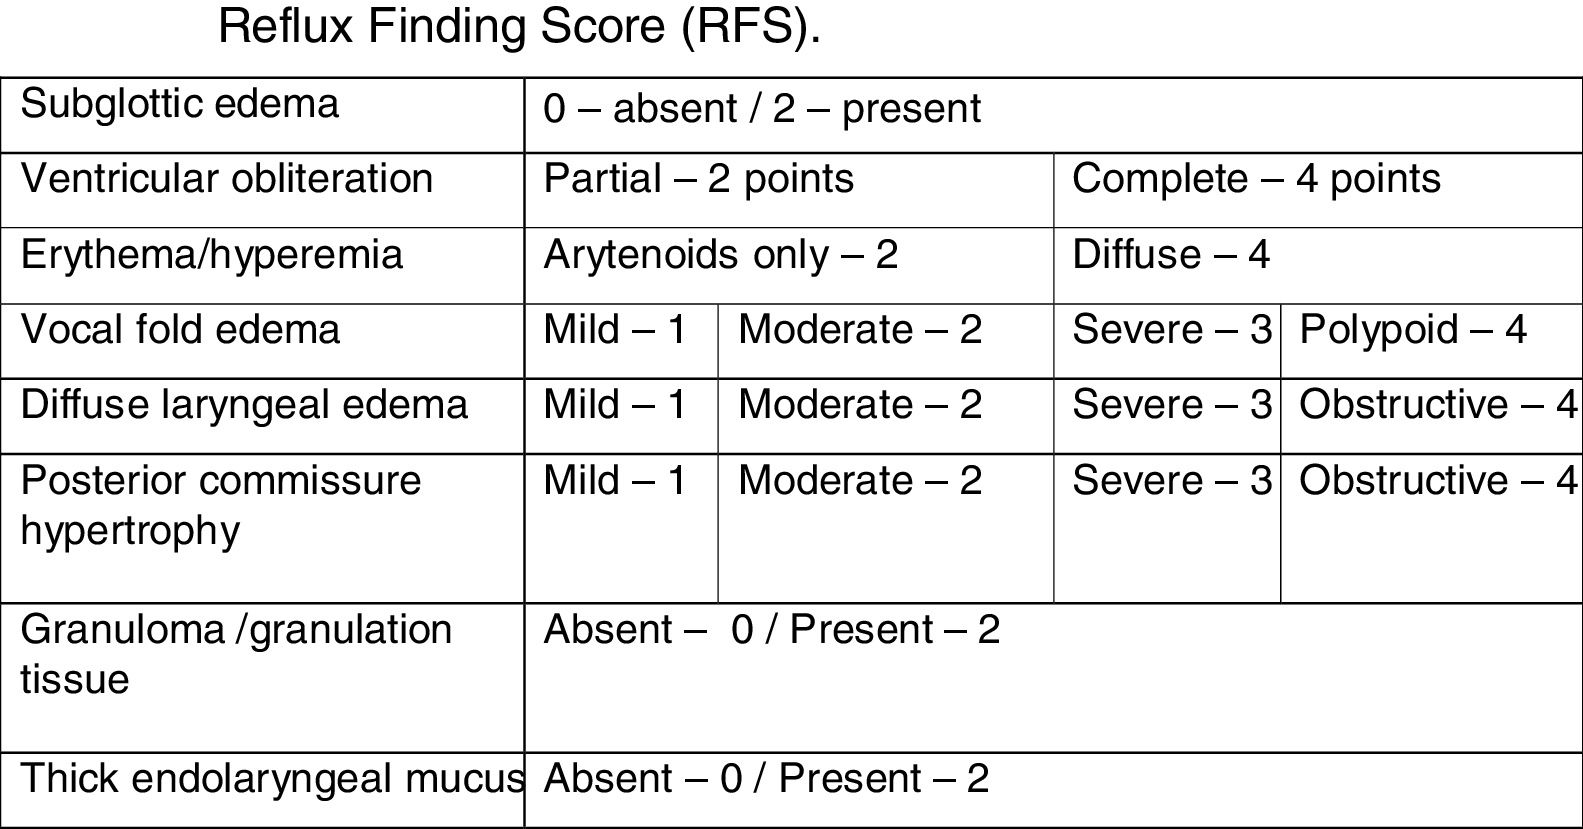This screenshot has height=829, width=1583.
Task: Click the Vocal fold edema label
Action: pyautogui.click(x=180, y=330)
